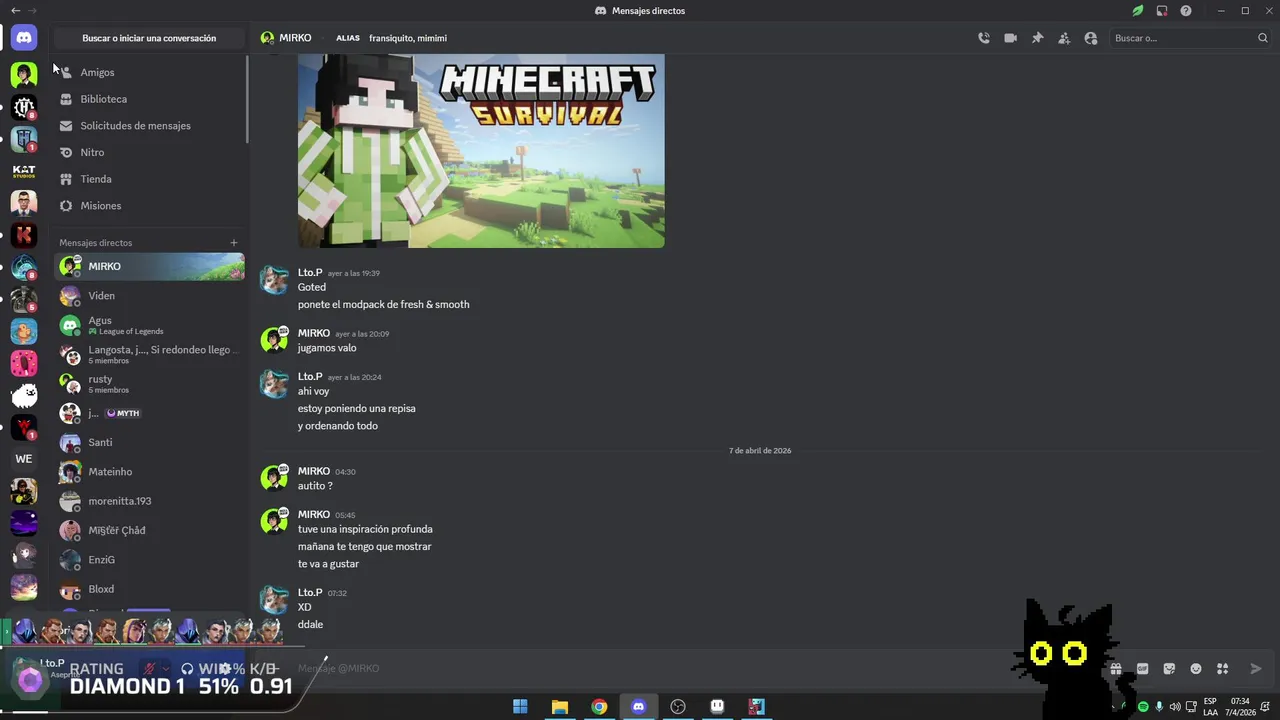Open Discord home direct messages icon
The height and width of the screenshot is (720, 1280).
pyautogui.click(x=24, y=38)
